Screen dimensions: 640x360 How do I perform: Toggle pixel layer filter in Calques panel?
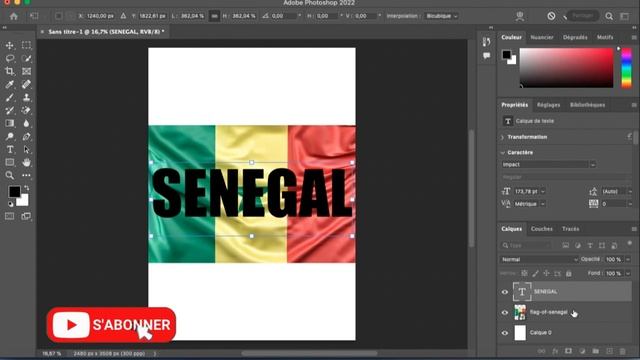566,245
